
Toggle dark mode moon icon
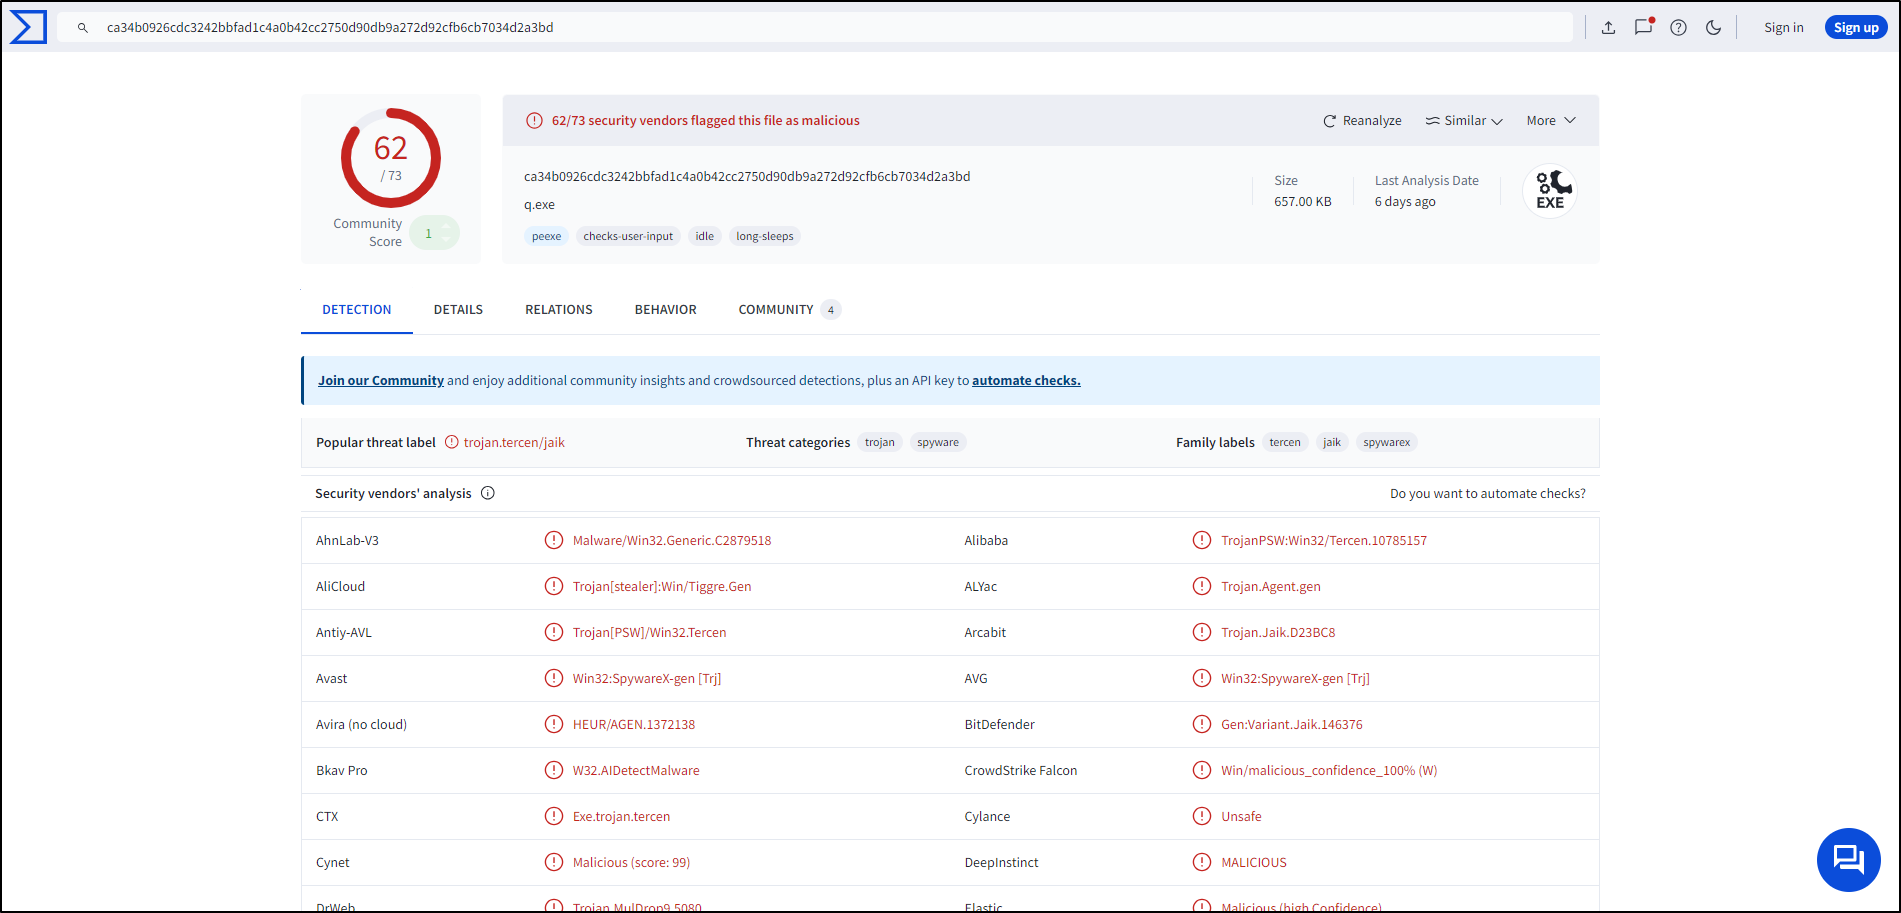tap(1713, 28)
